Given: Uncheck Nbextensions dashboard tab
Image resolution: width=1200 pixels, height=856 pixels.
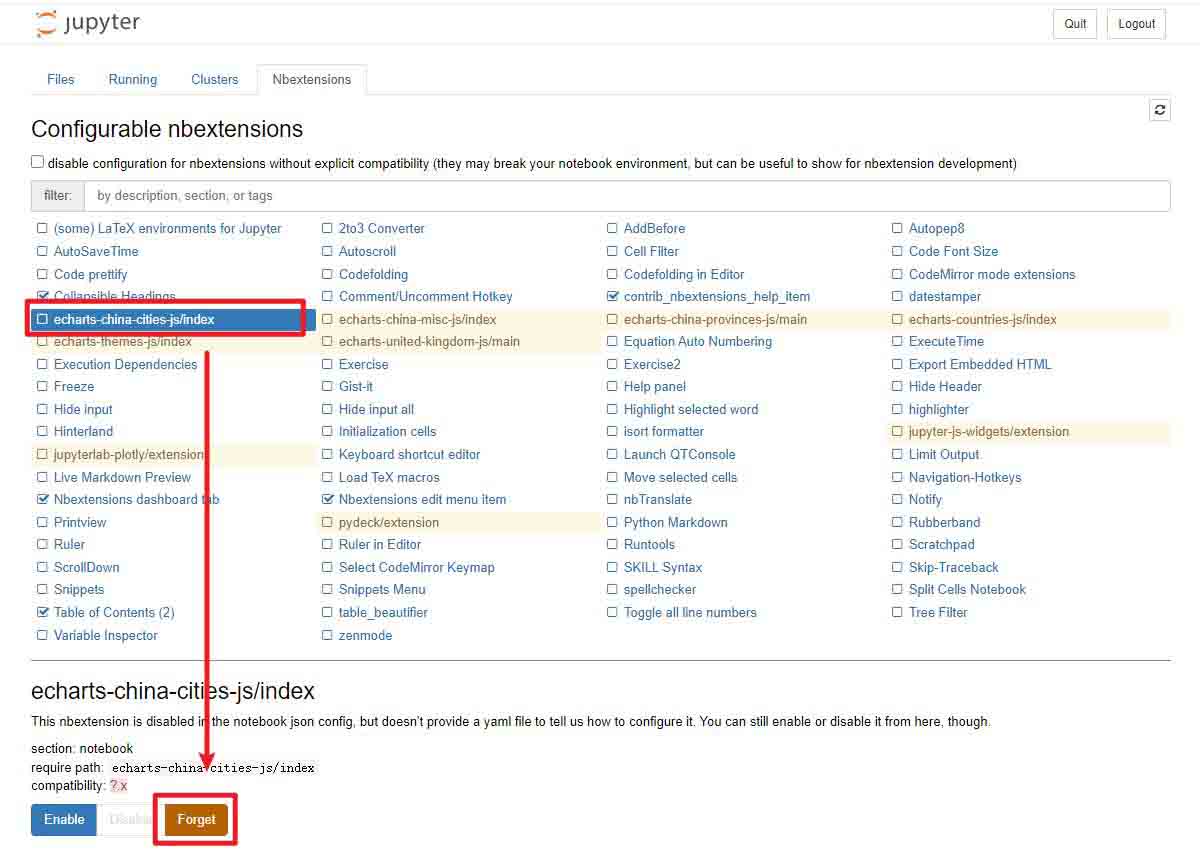Looking at the screenshot, I should (42, 499).
